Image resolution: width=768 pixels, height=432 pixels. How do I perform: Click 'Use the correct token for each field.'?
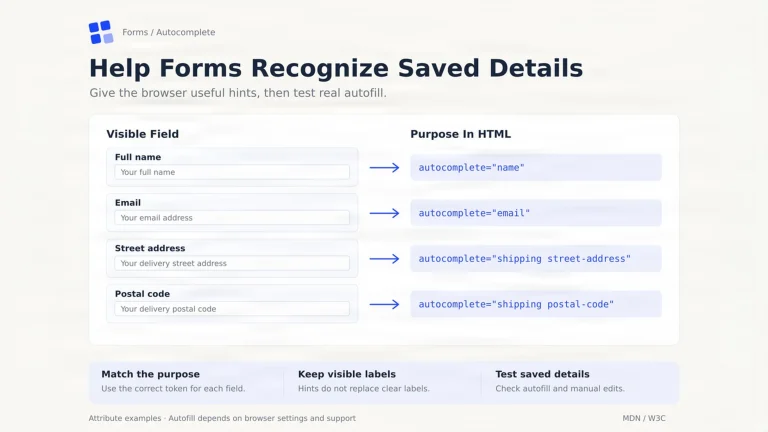click(x=173, y=388)
